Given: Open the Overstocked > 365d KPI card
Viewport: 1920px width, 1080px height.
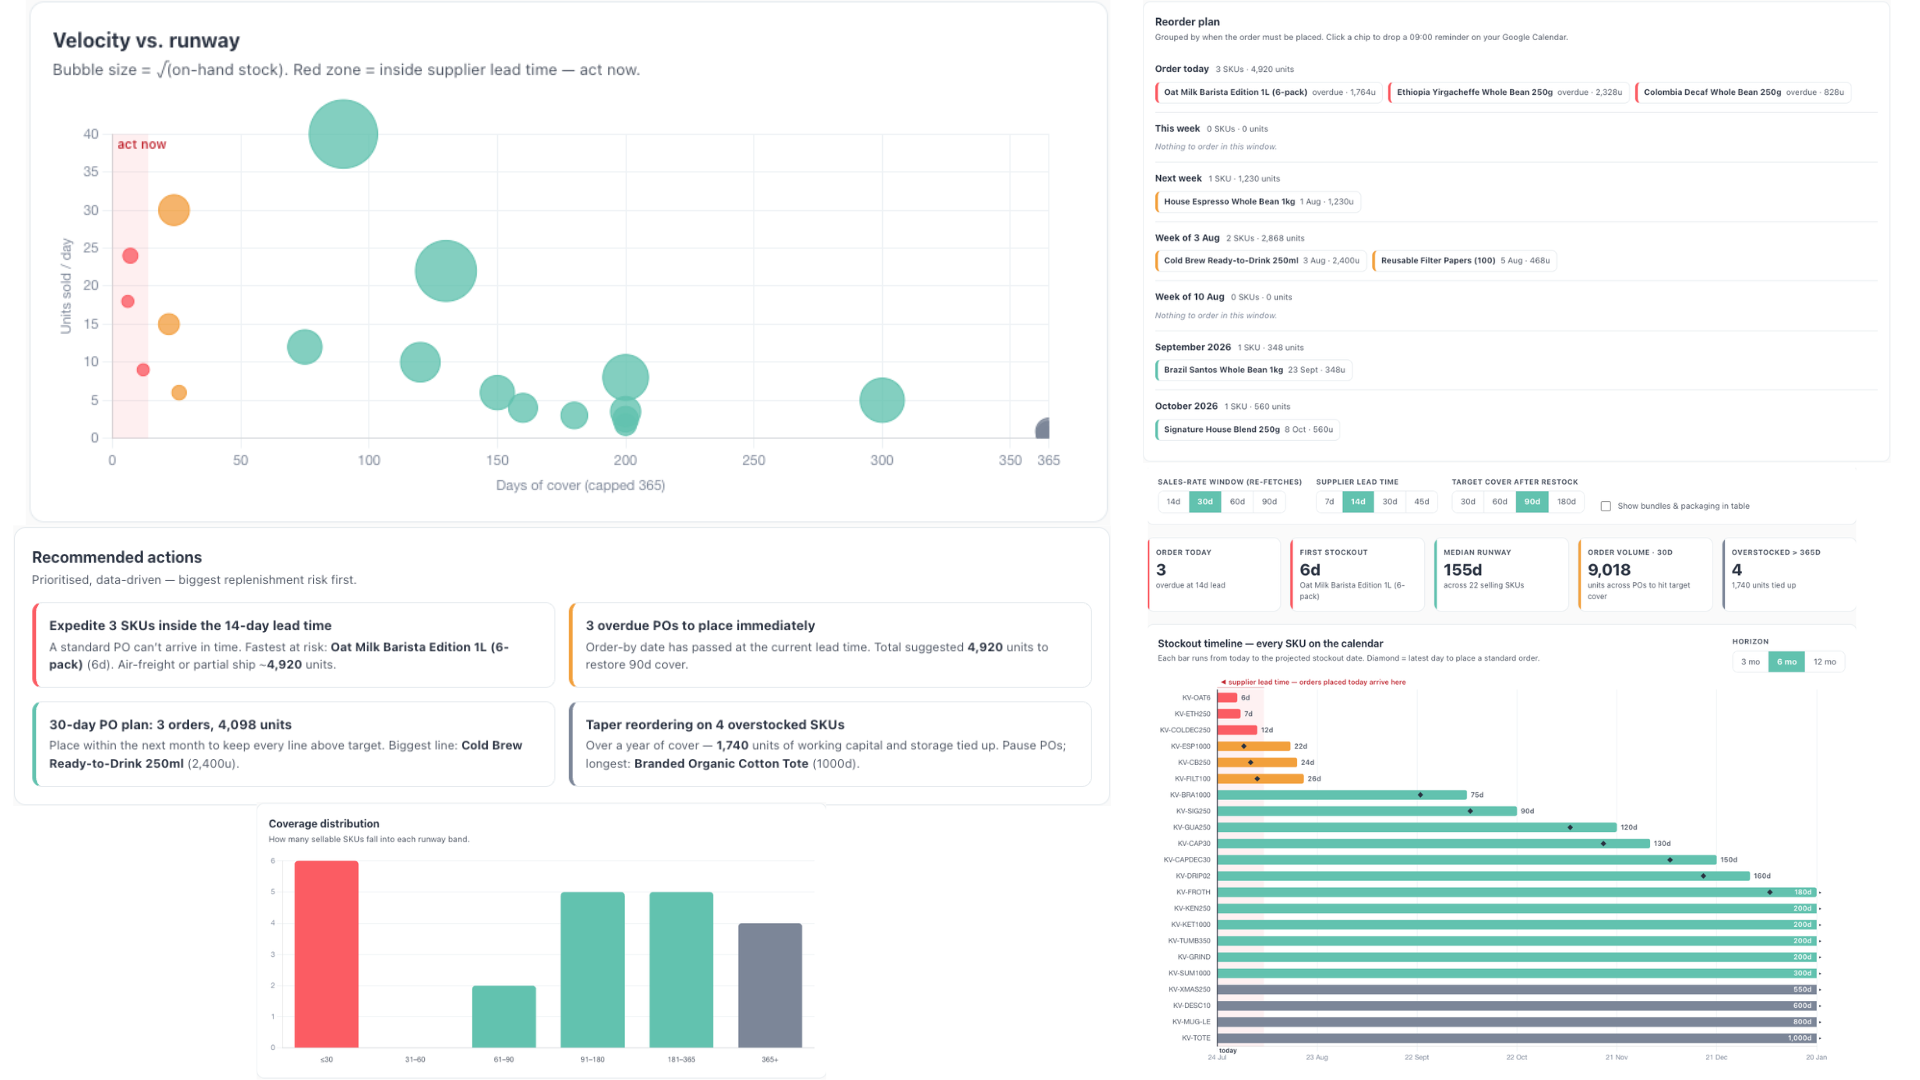Looking at the screenshot, I should [1789, 575].
